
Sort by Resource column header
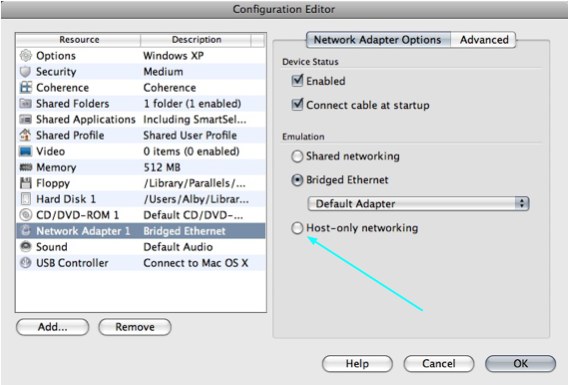point(79,40)
